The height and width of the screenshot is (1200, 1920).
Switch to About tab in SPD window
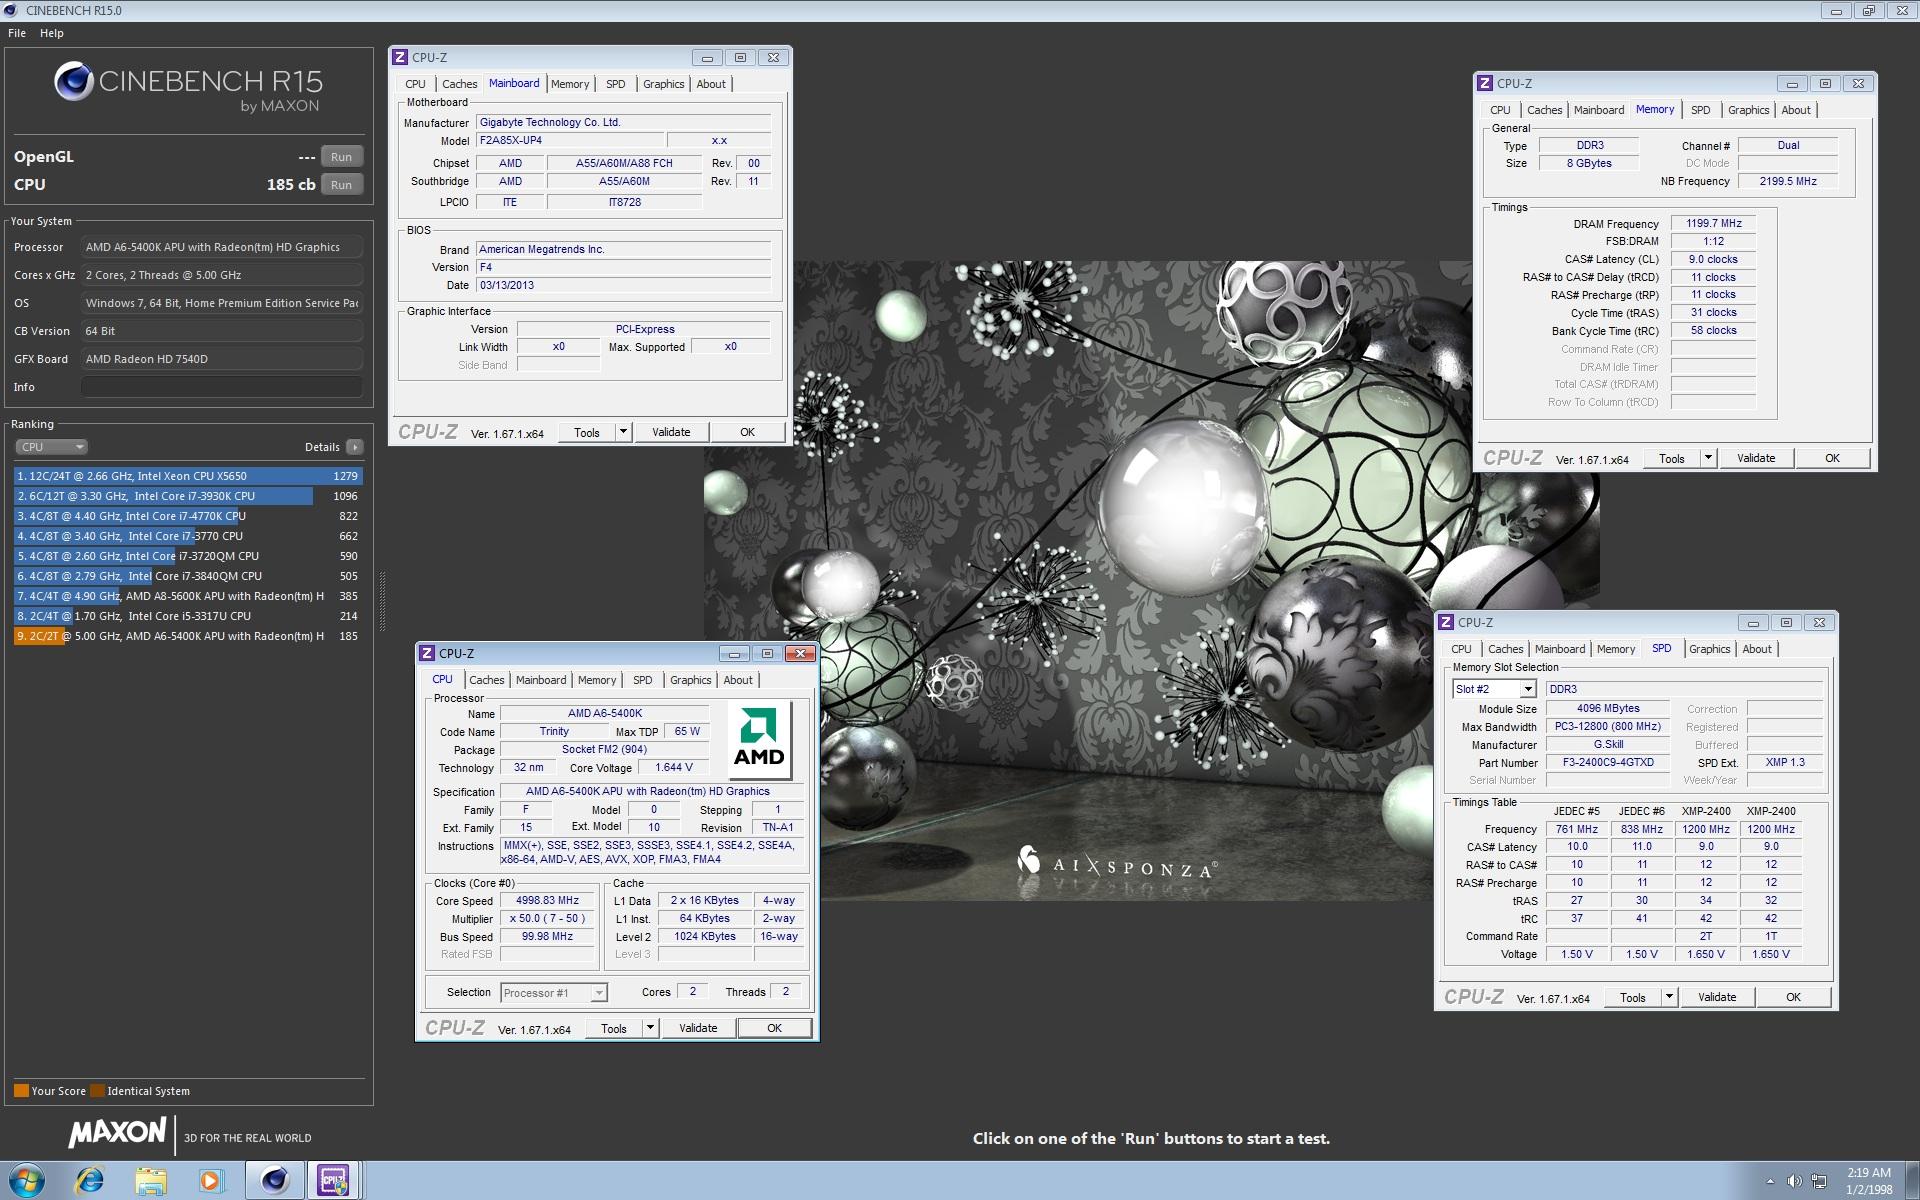pos(1757,649)
